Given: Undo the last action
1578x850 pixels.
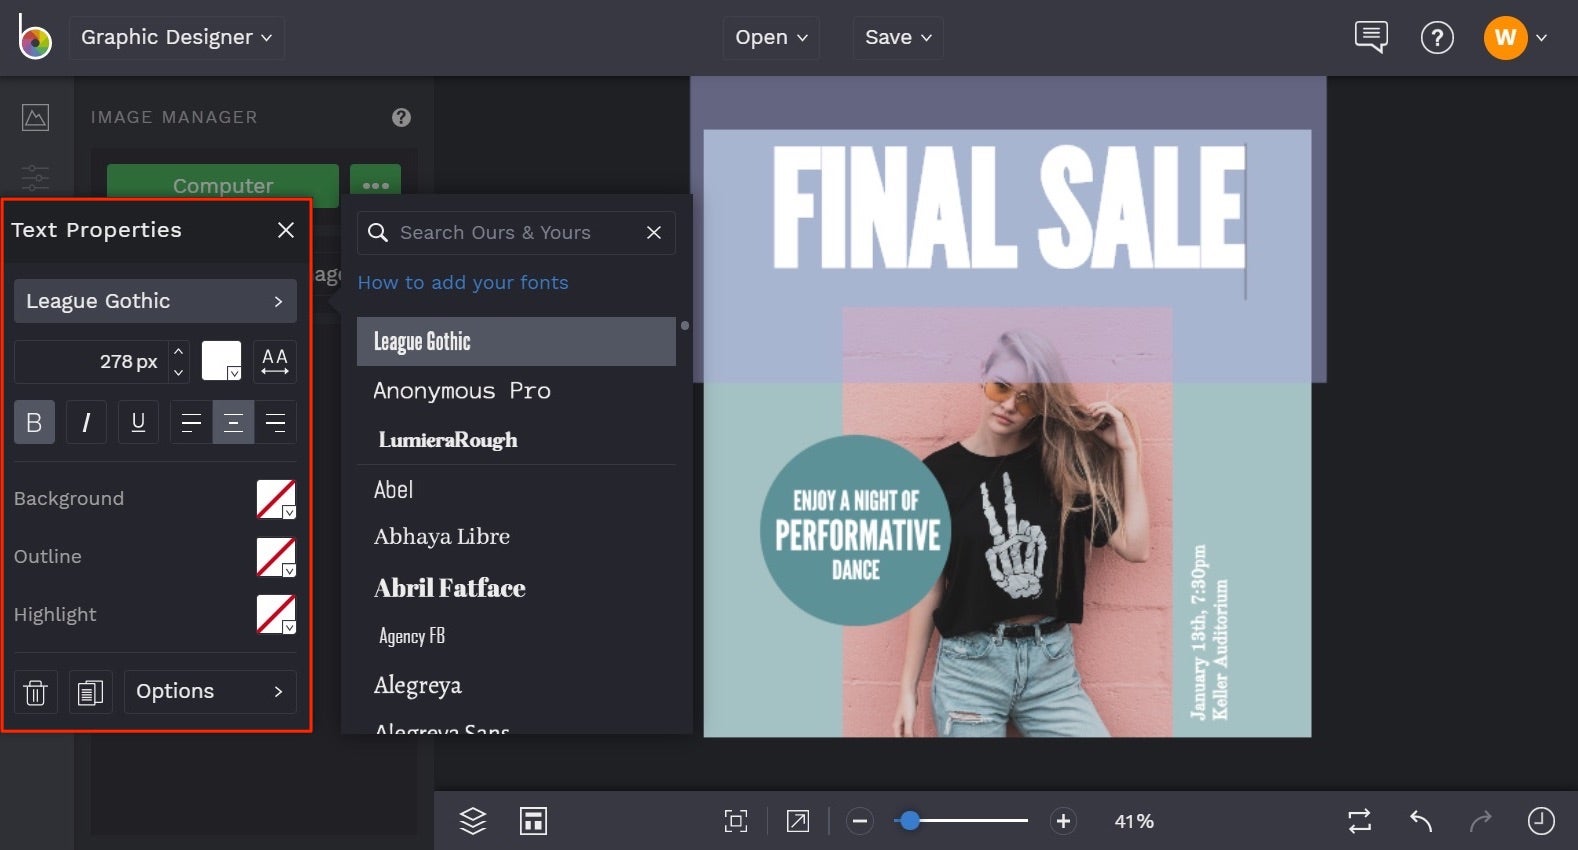Looking at the screenshot, I should click(1421, 821).
